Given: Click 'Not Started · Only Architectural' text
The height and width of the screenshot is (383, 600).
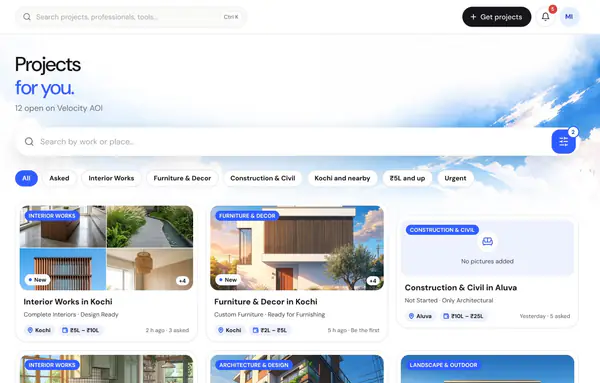Looking at the screenshot, I should click(449, 300).
